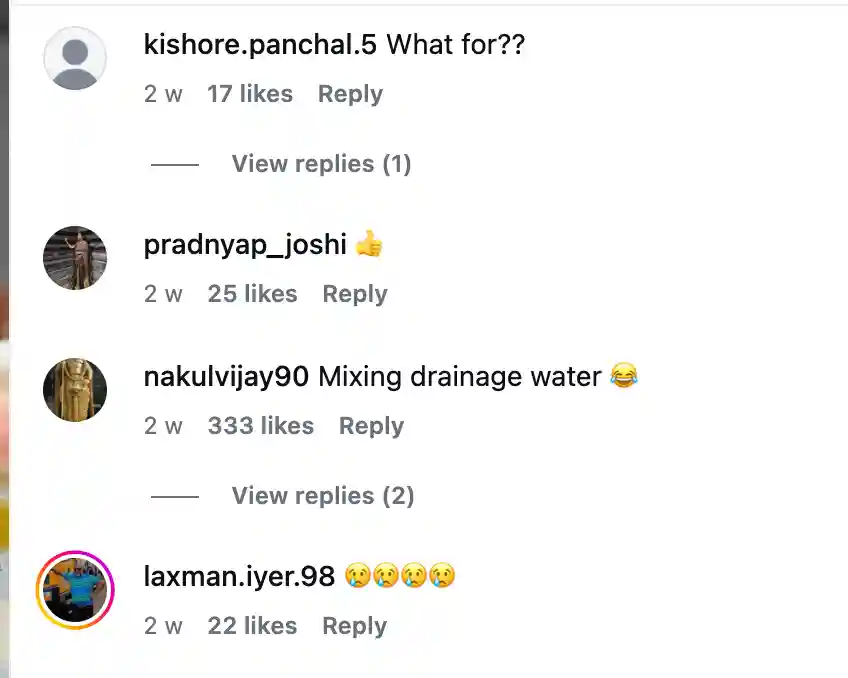848x678 pixels.
Task: Open kishore.panchal.5's default avatar
Action: [75, 58]
